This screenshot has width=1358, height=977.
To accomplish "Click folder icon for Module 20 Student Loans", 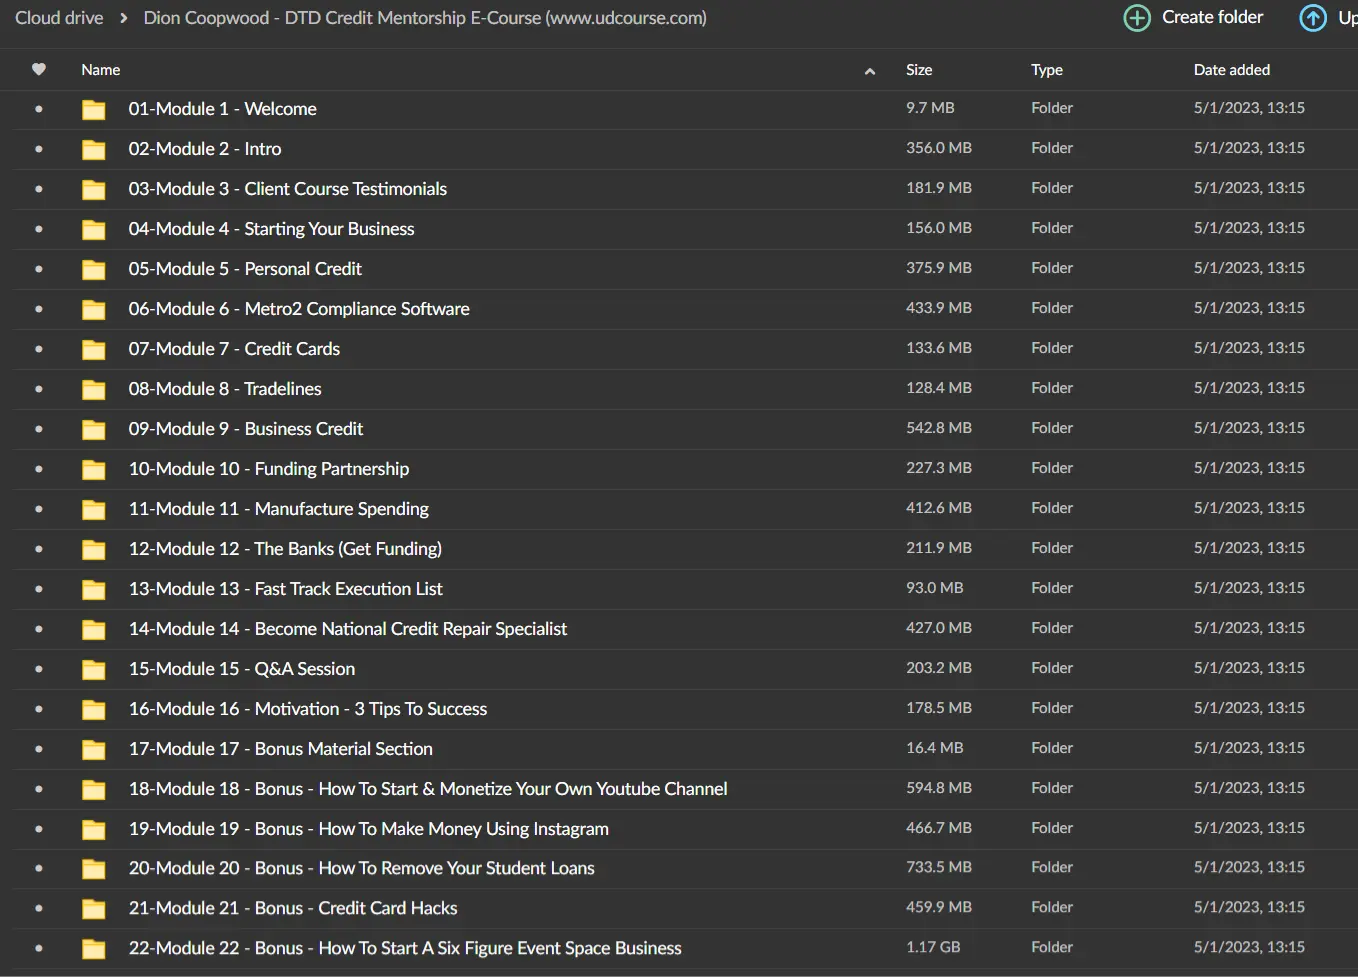I will point(94,869).
